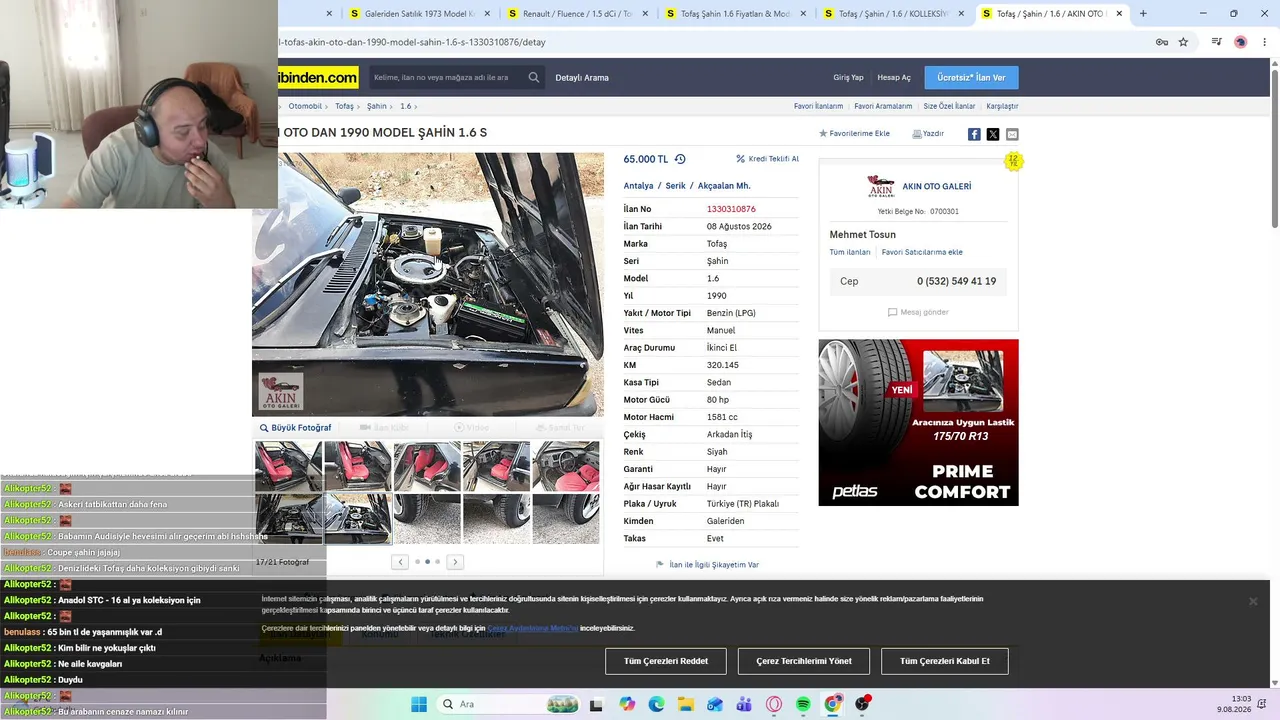Click the price history clock icon

[x=680, y=159]
